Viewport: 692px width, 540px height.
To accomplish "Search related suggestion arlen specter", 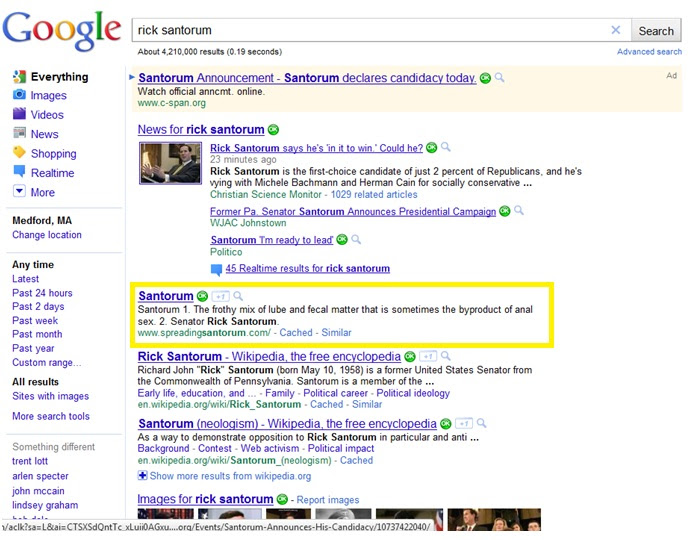I will click(40, 476).
